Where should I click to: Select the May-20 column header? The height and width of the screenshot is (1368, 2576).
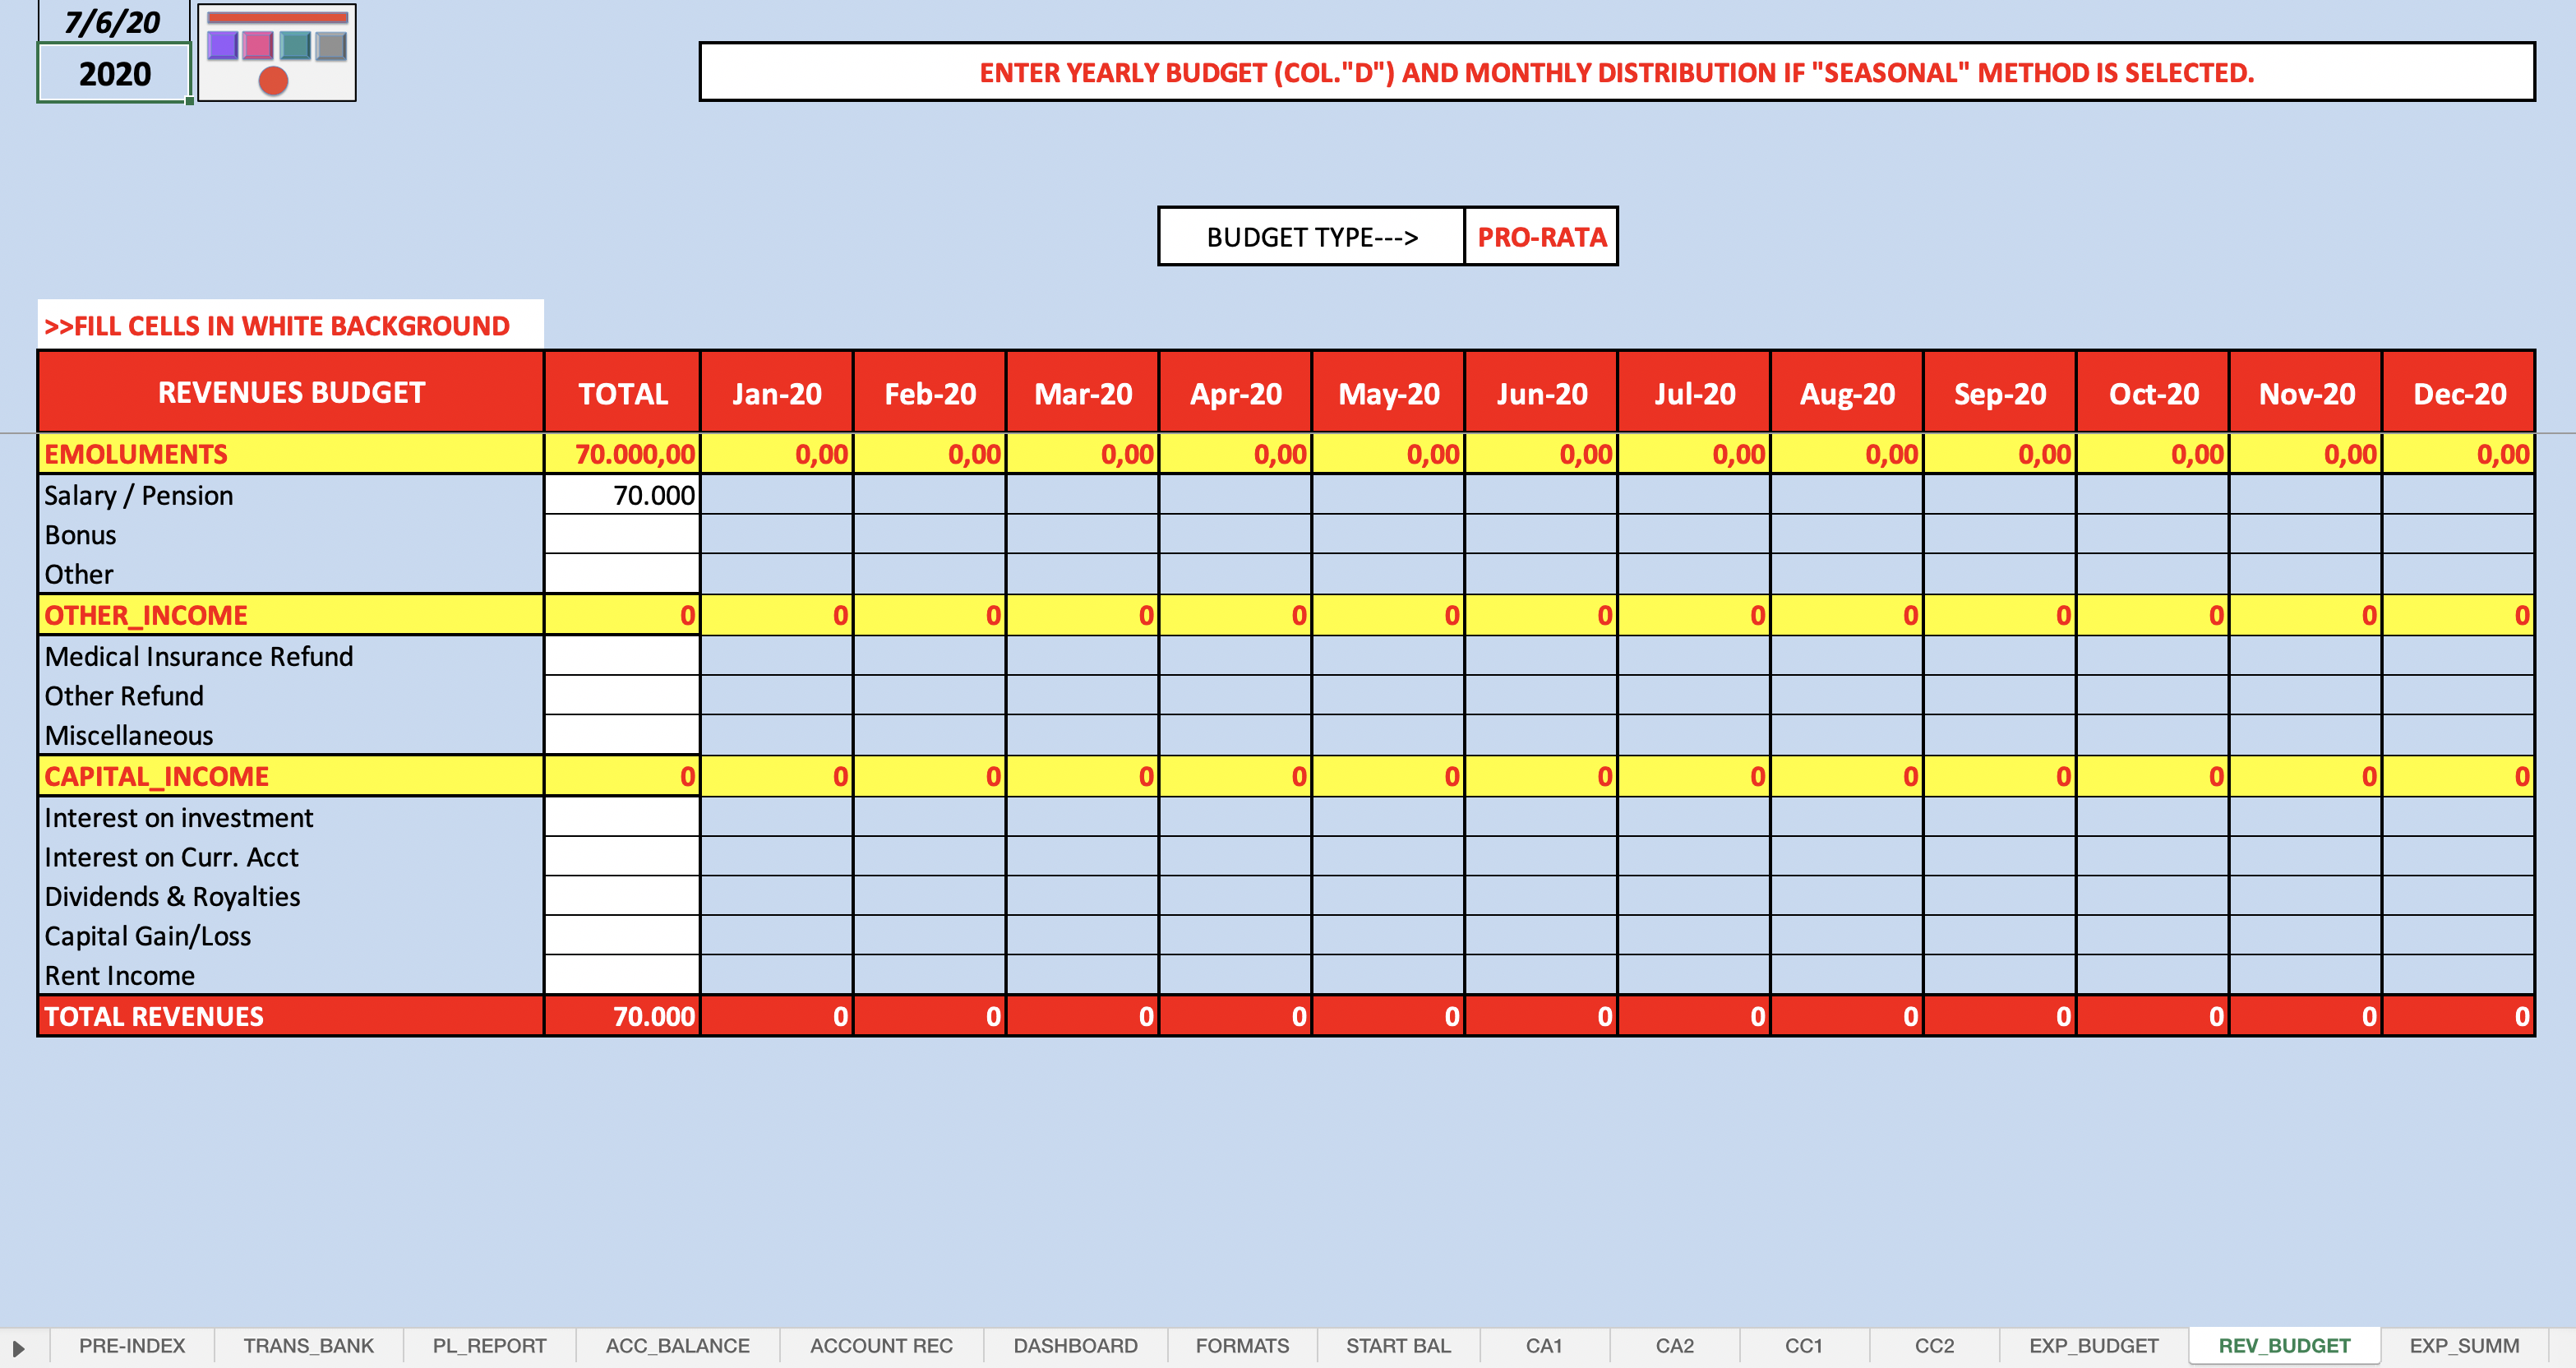click(x=1389, y=392)
